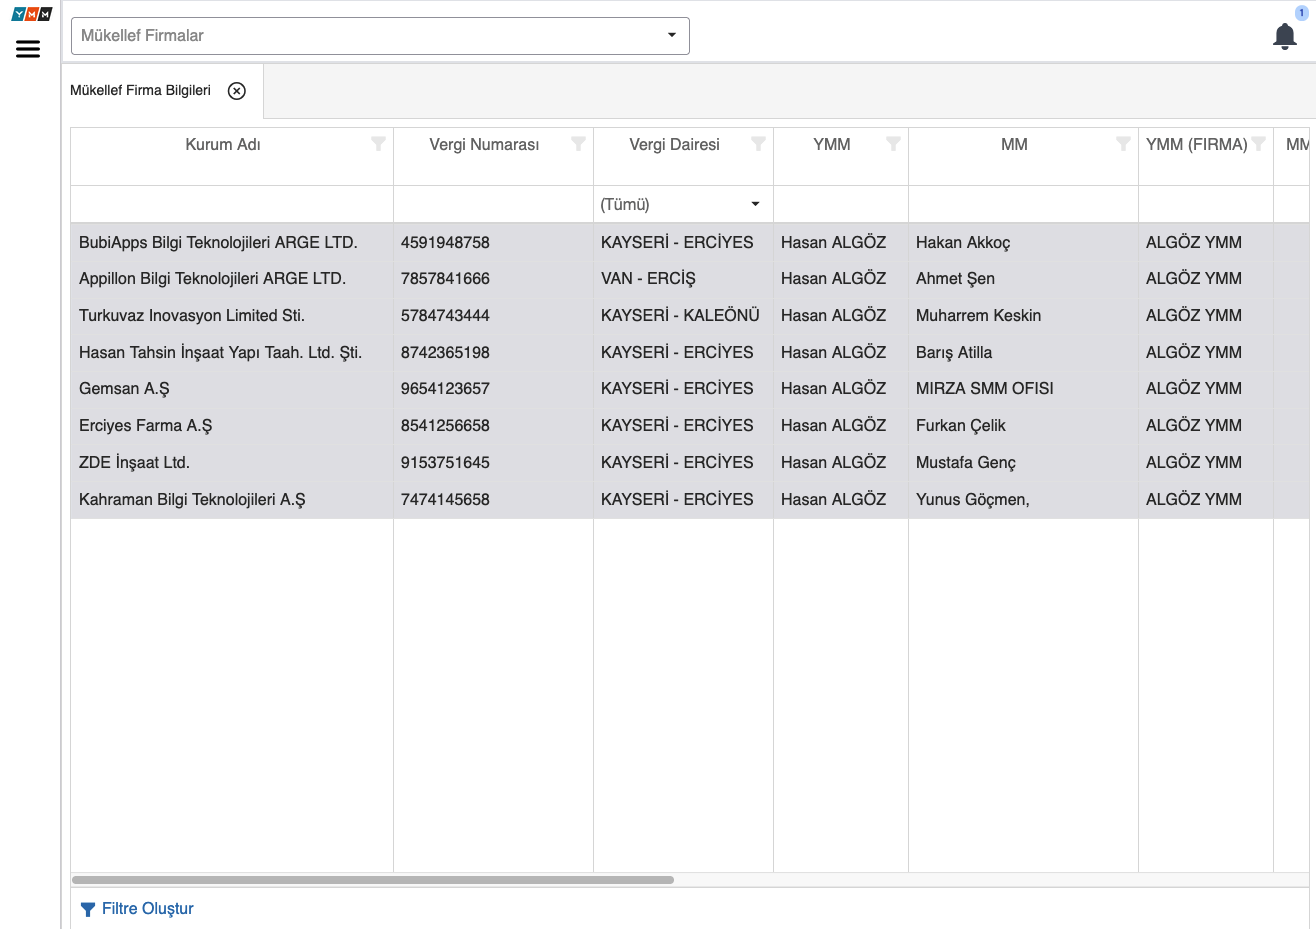Image resolution: width=1316 pixels, height=929 pixels.
Task: Click the Kurum Adı filter input field
Action: tap(231, 204)
